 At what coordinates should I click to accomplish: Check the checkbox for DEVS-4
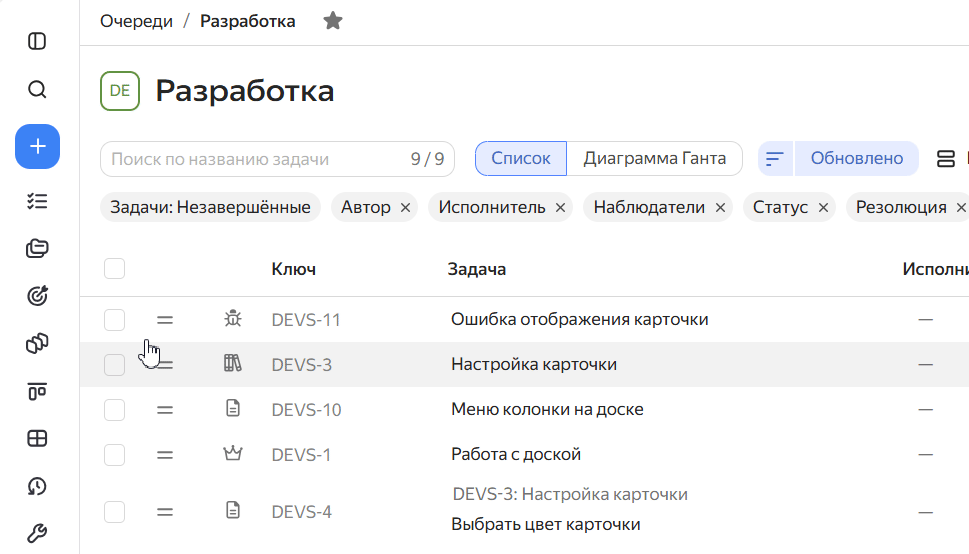tap(114, 512)
